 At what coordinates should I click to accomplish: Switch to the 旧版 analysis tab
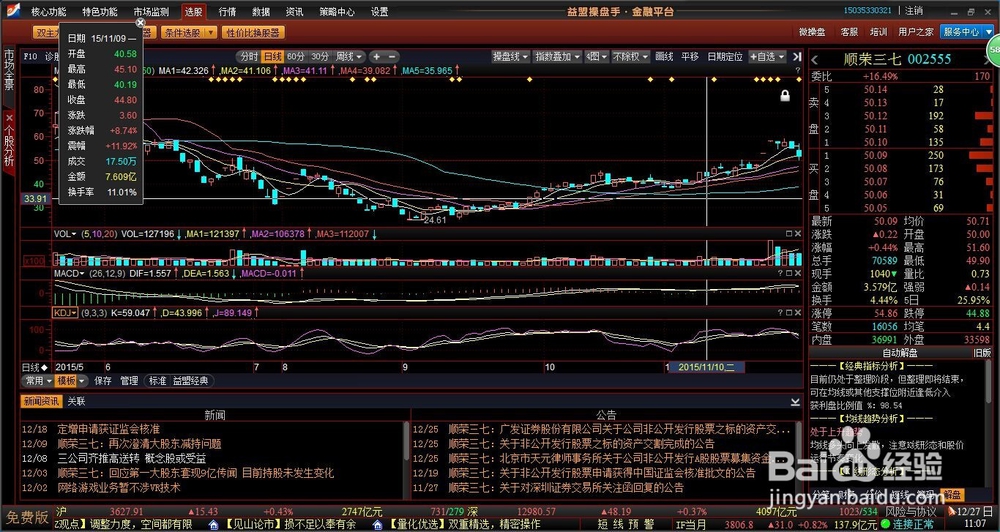(x=982, y=352)
